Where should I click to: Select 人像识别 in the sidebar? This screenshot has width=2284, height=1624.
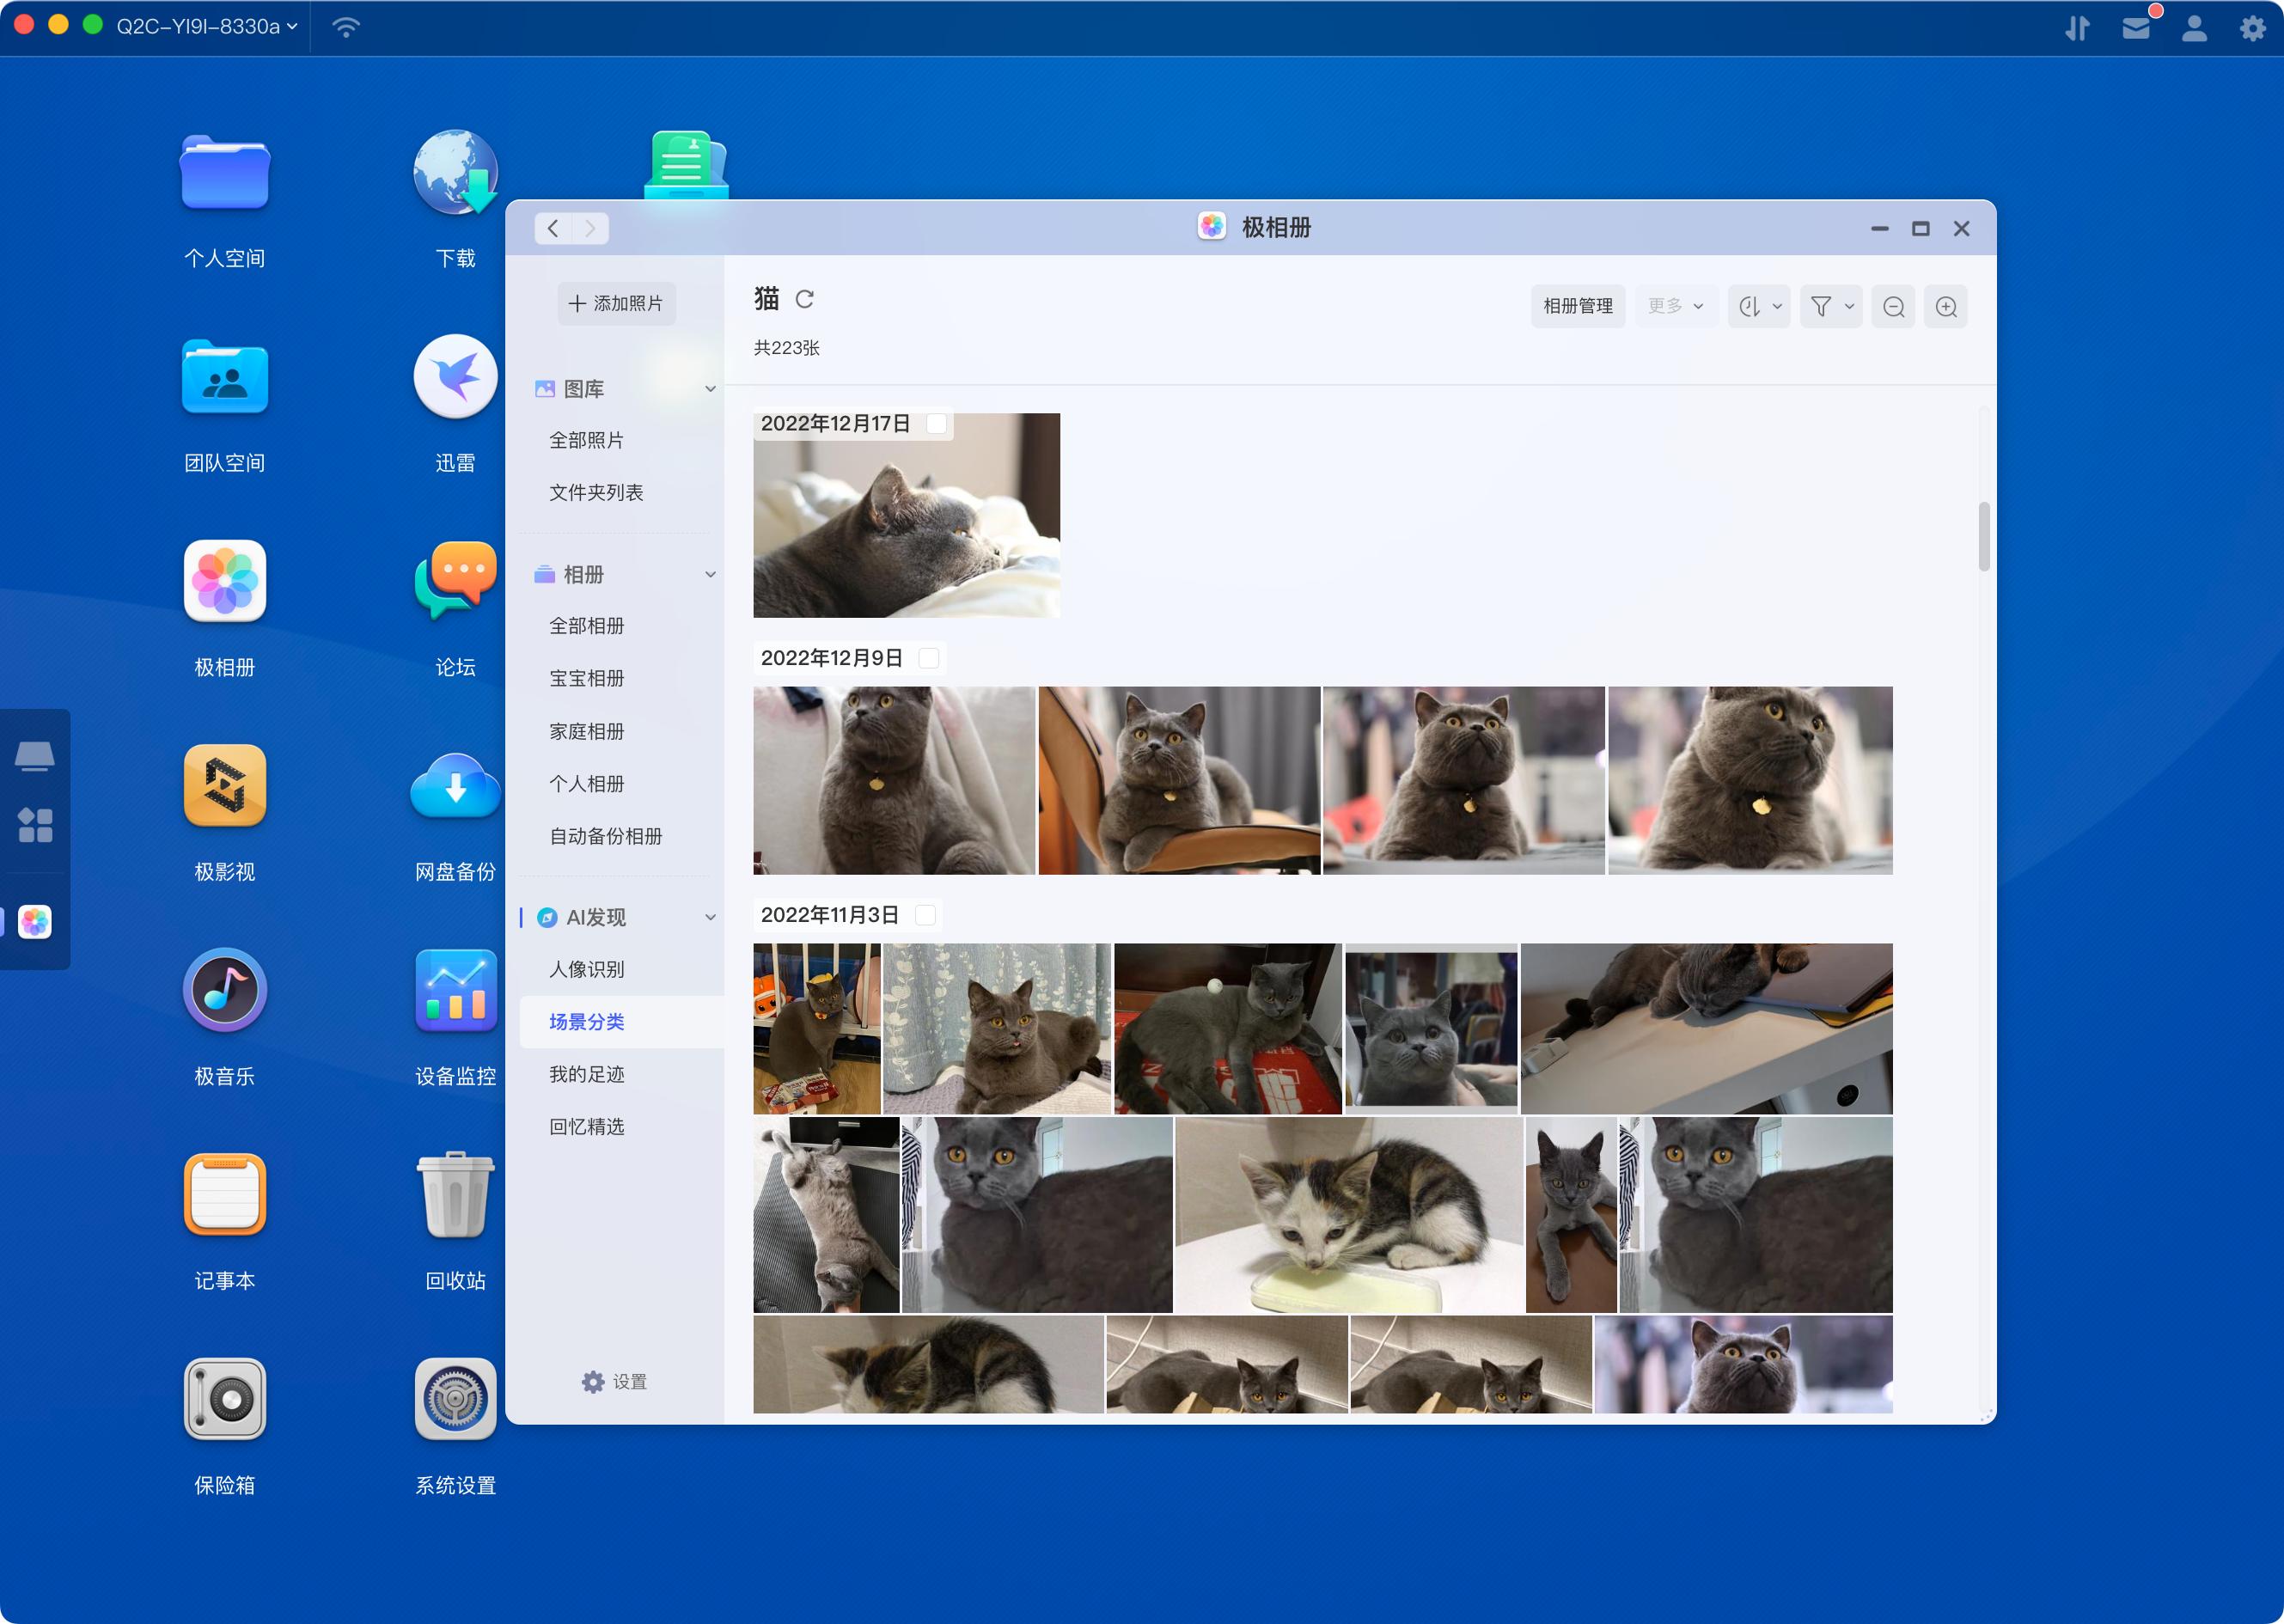586,969
